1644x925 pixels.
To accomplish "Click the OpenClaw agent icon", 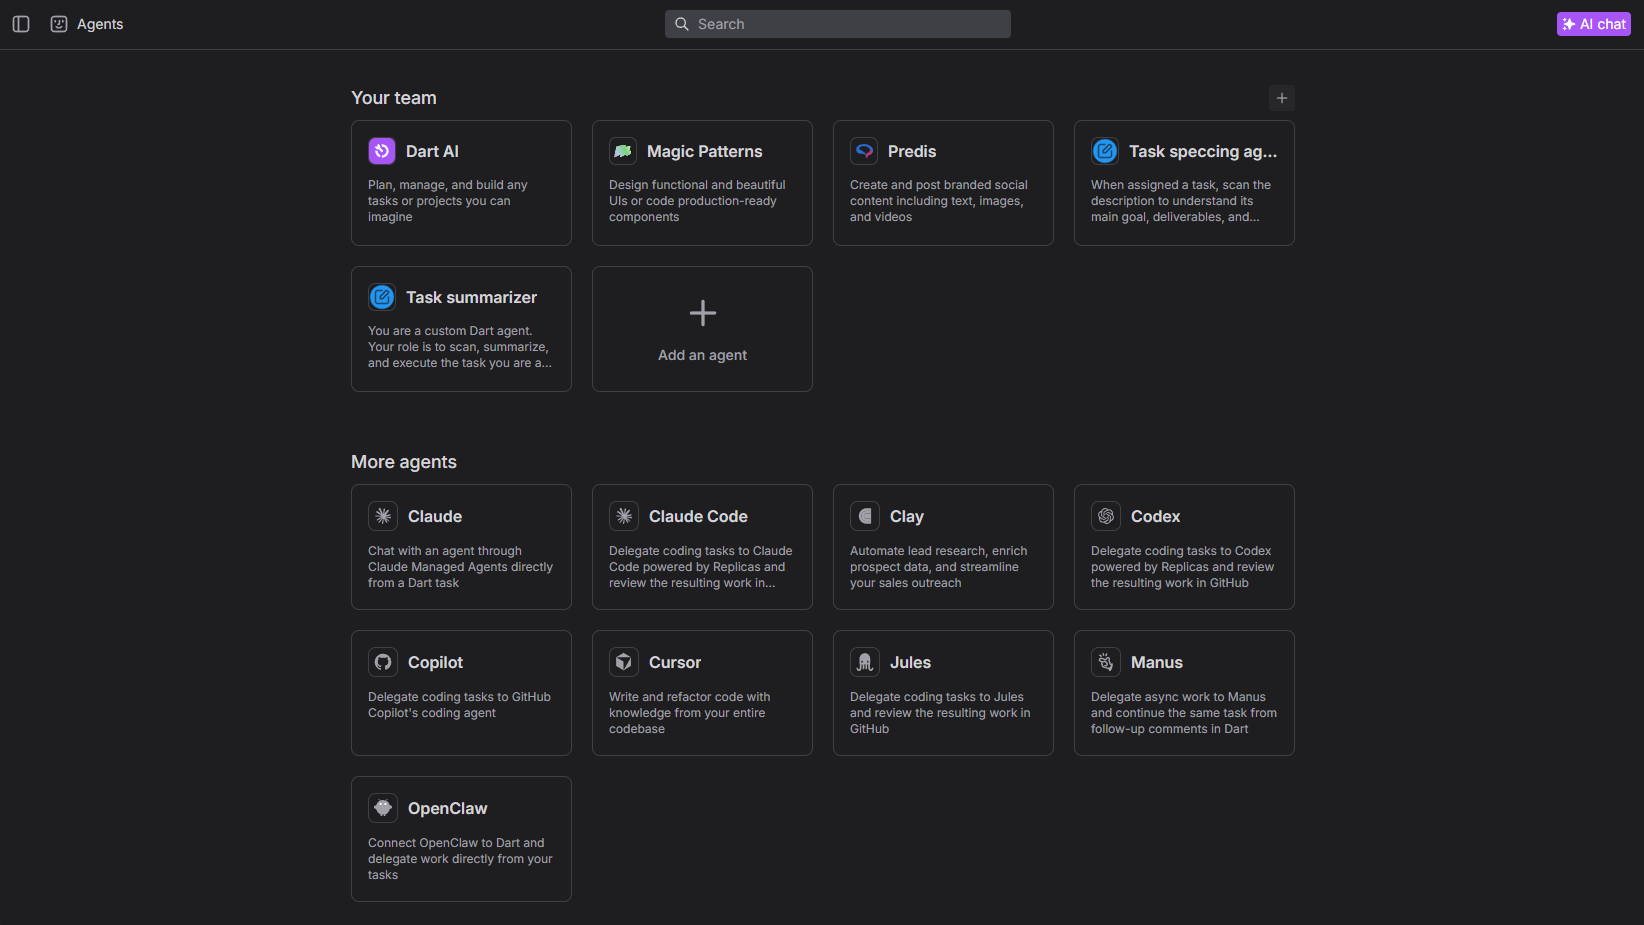I will 383,808.
